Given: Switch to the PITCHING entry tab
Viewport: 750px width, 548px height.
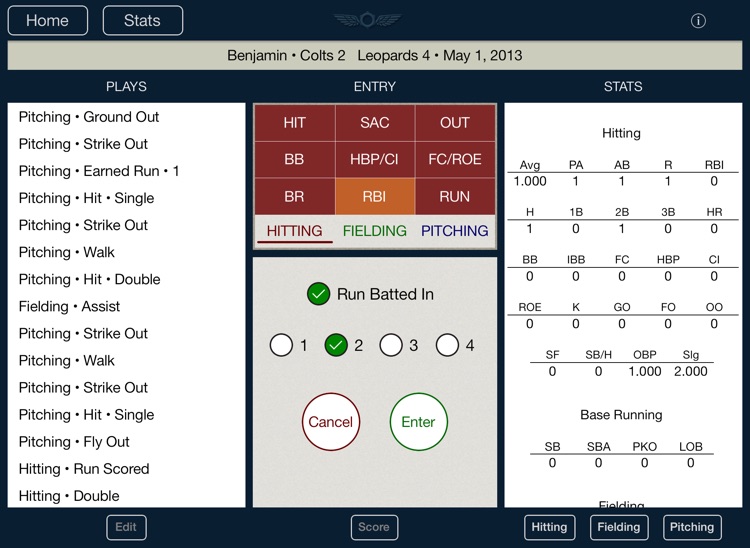Looking at the screenshot, I should click(x=454, y=231).
